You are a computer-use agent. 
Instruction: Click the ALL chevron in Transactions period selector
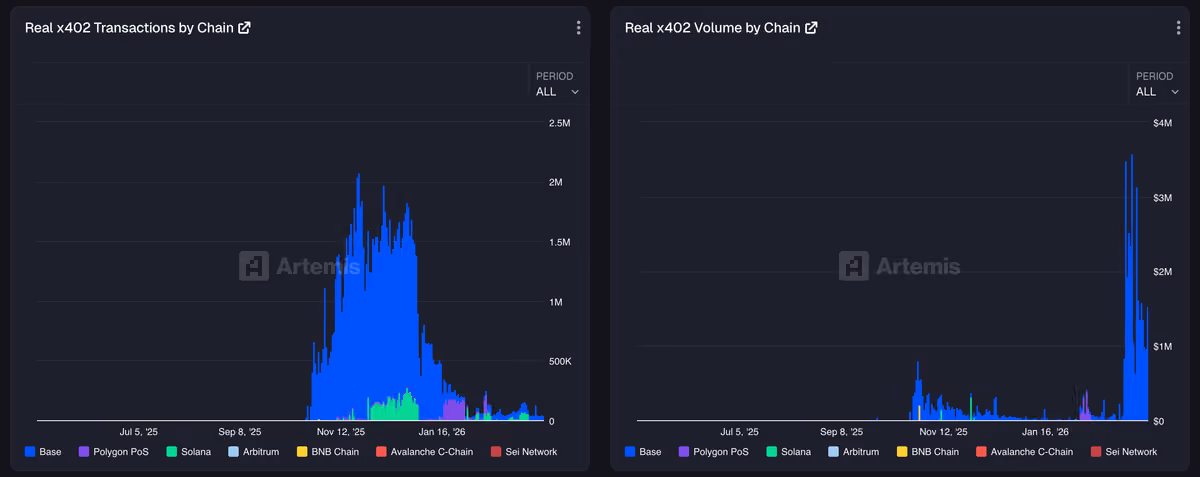(575, 92)
